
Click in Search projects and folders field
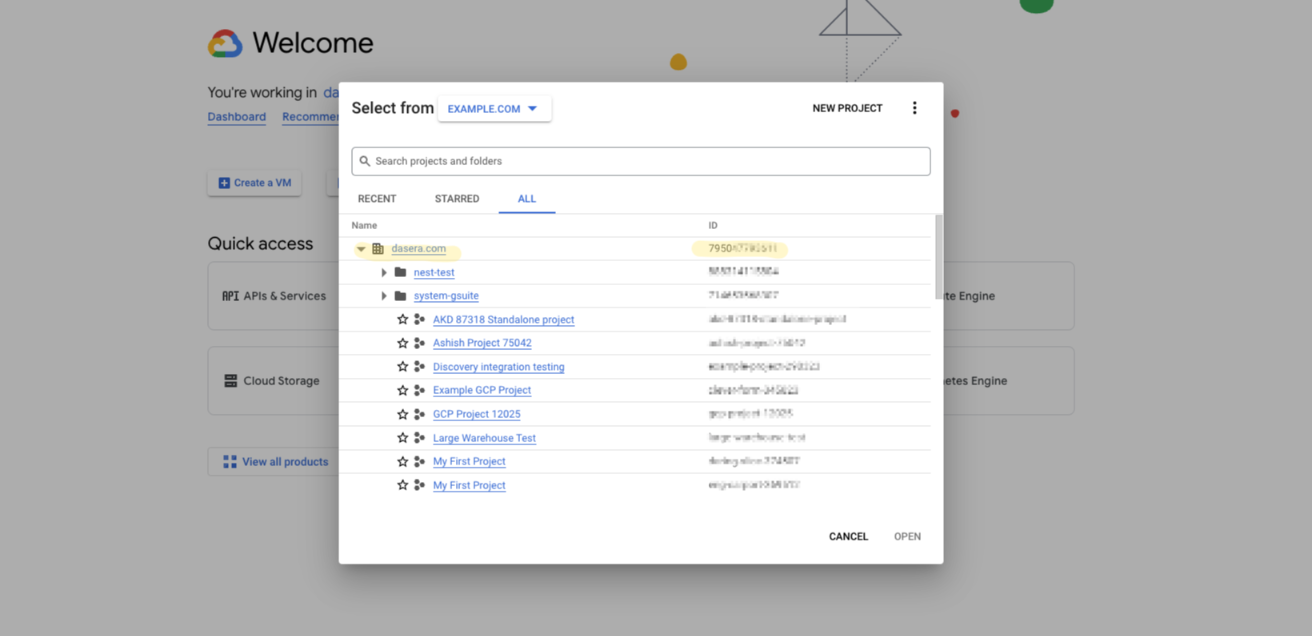coord(641,161)
